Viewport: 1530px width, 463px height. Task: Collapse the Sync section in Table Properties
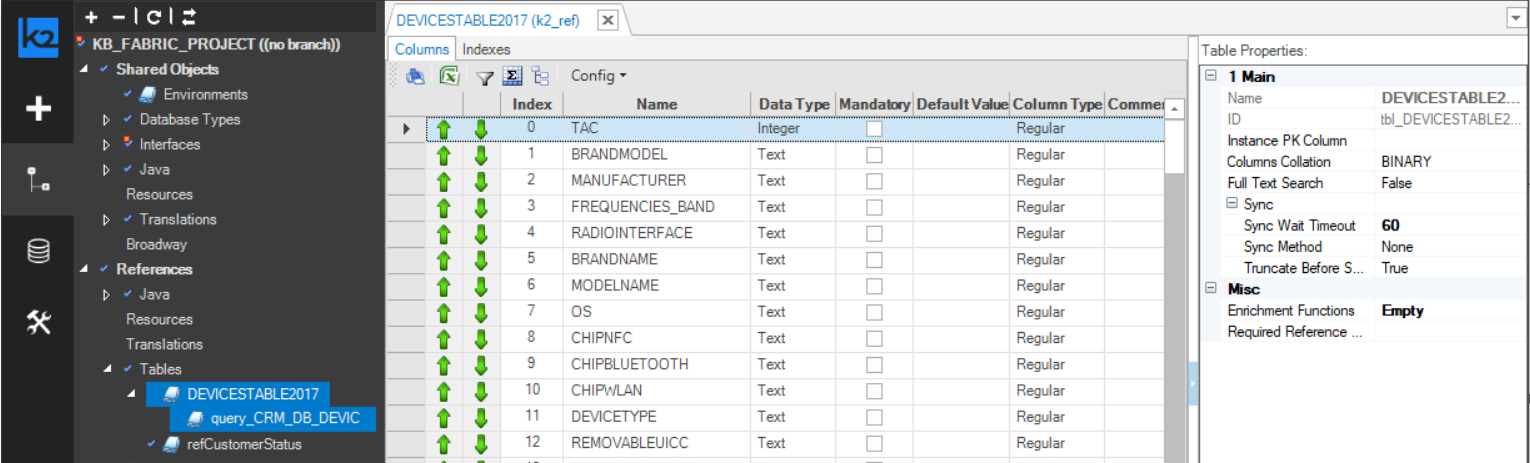pyautogui.click(x=1231, y=204)
